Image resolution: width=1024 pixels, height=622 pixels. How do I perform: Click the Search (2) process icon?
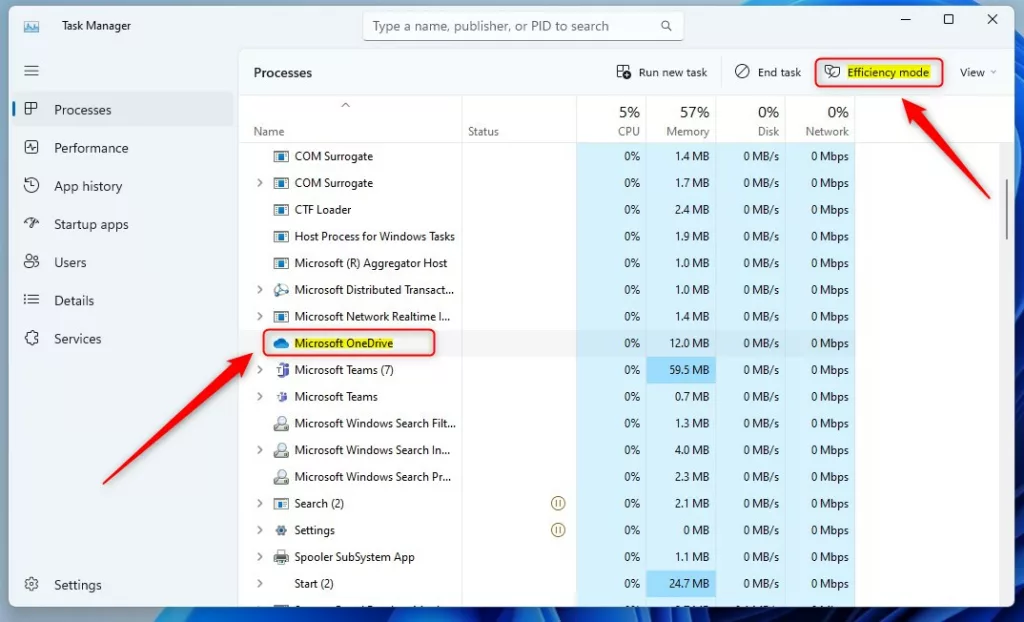pos(281,503)
